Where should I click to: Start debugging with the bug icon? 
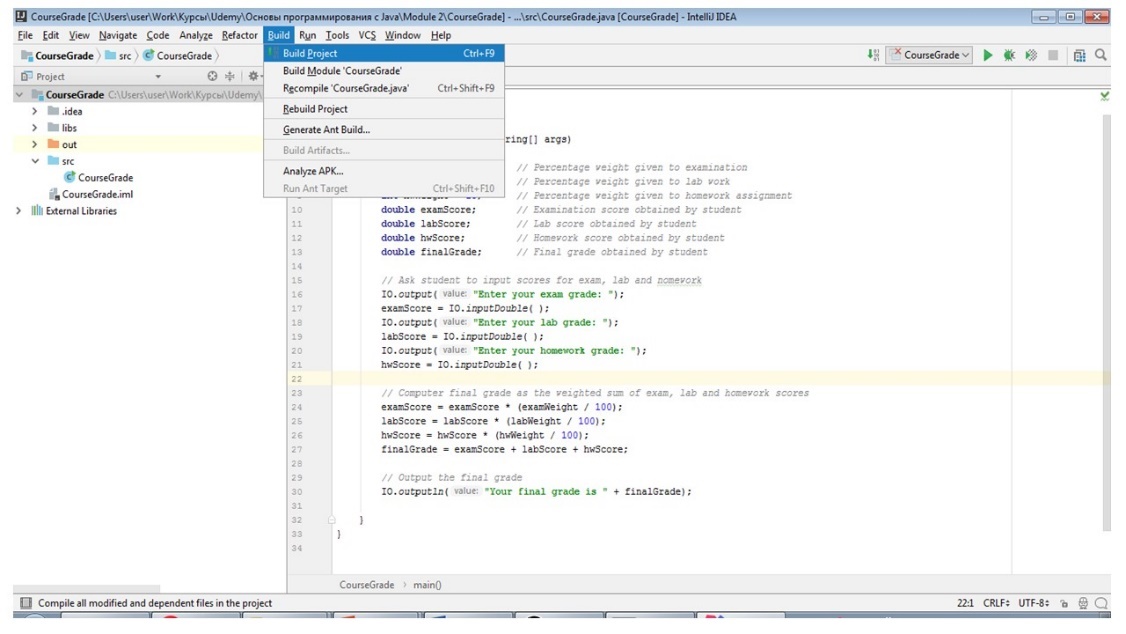pos(1009,55)
